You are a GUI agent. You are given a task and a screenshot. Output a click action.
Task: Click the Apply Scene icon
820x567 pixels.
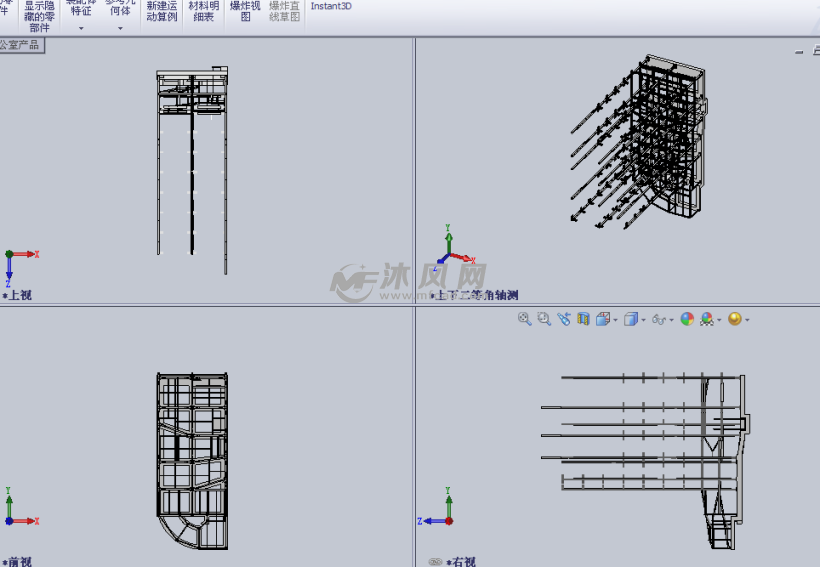[707, 319]
